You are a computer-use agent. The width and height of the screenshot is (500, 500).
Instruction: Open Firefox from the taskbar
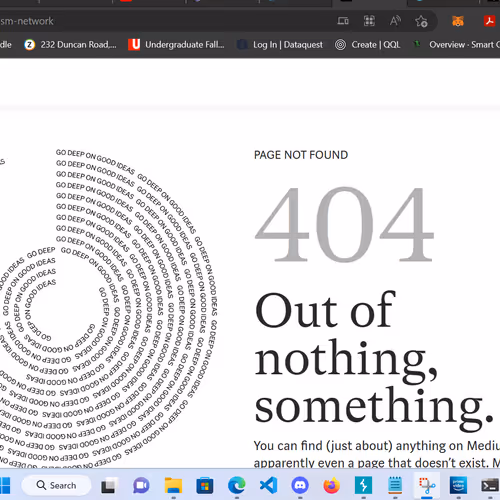332,485
